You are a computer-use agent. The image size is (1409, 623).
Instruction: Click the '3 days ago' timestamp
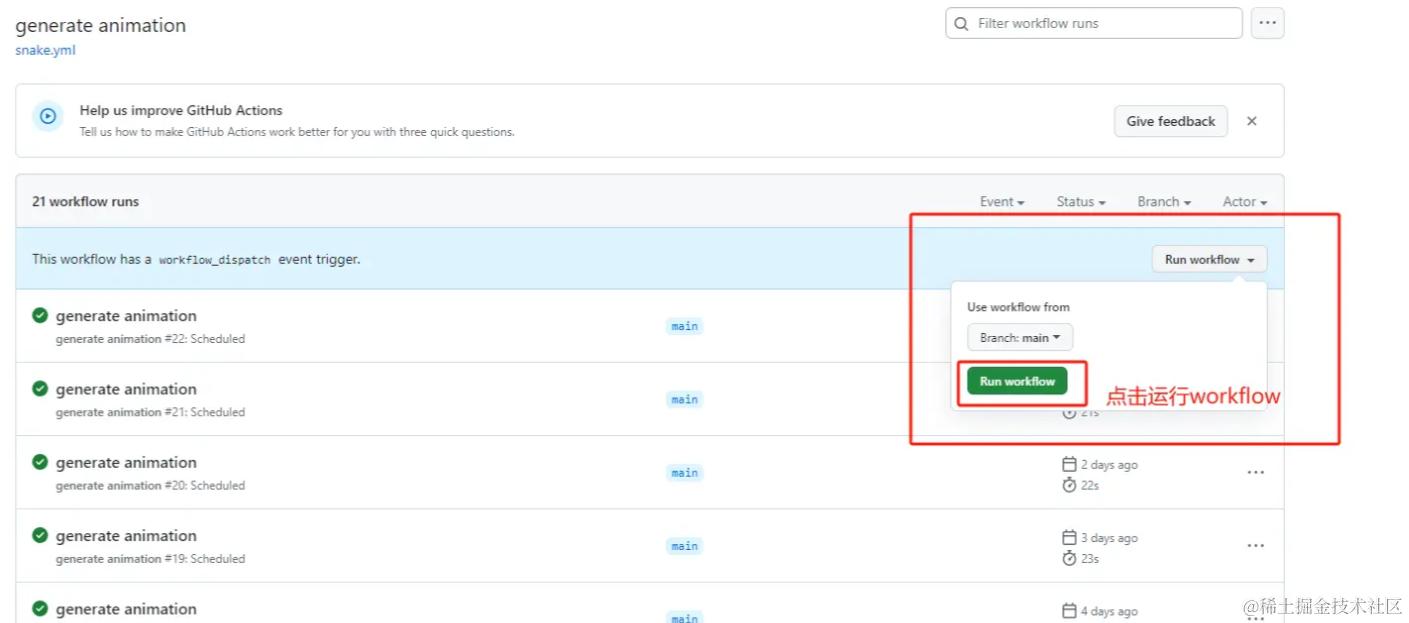tap(1109, 538)
